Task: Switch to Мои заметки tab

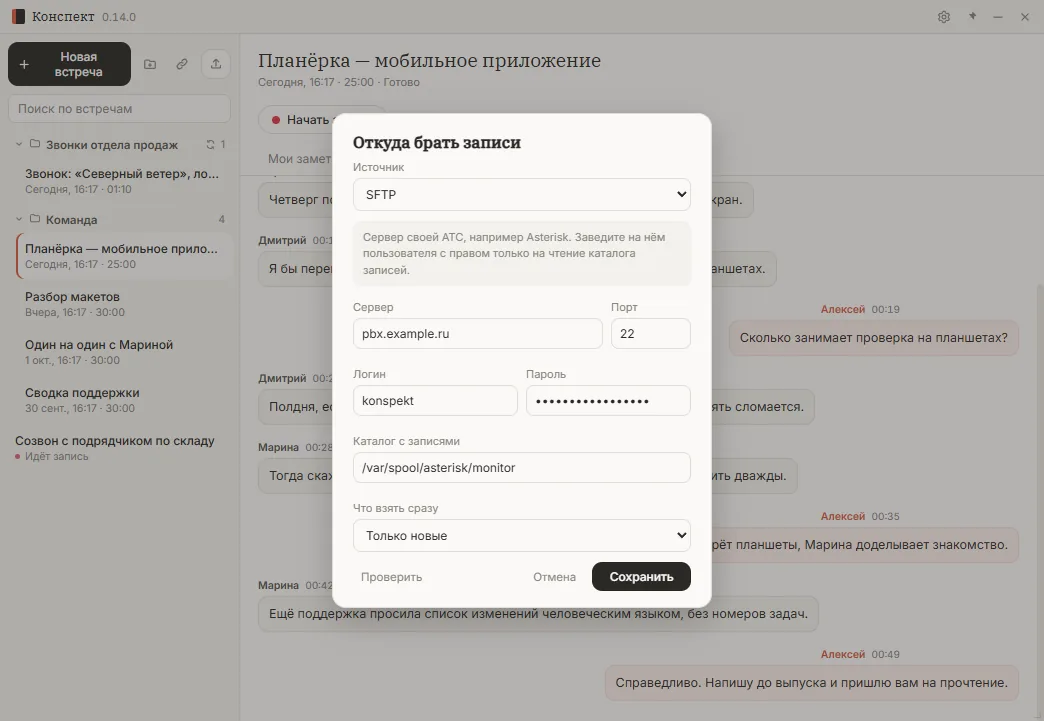Action: tap(299, 158)
